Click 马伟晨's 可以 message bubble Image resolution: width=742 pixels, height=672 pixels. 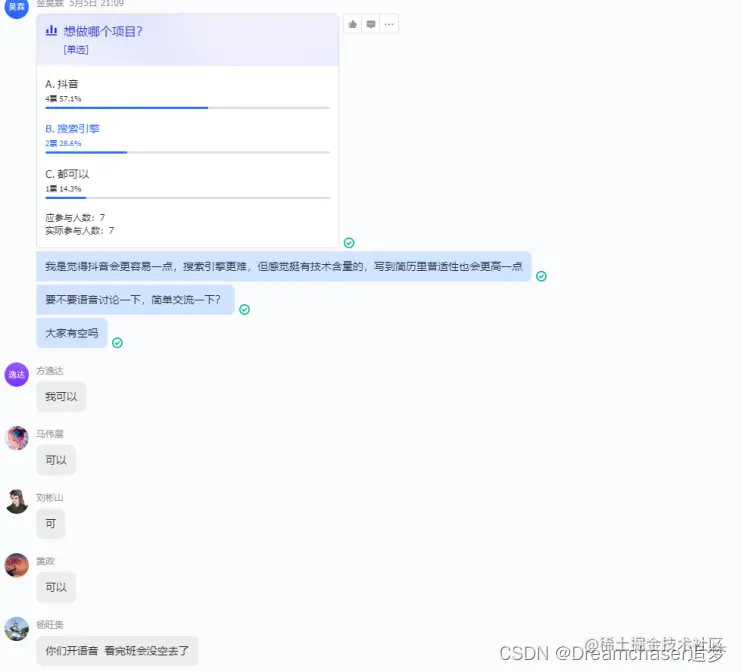(56, 460)
